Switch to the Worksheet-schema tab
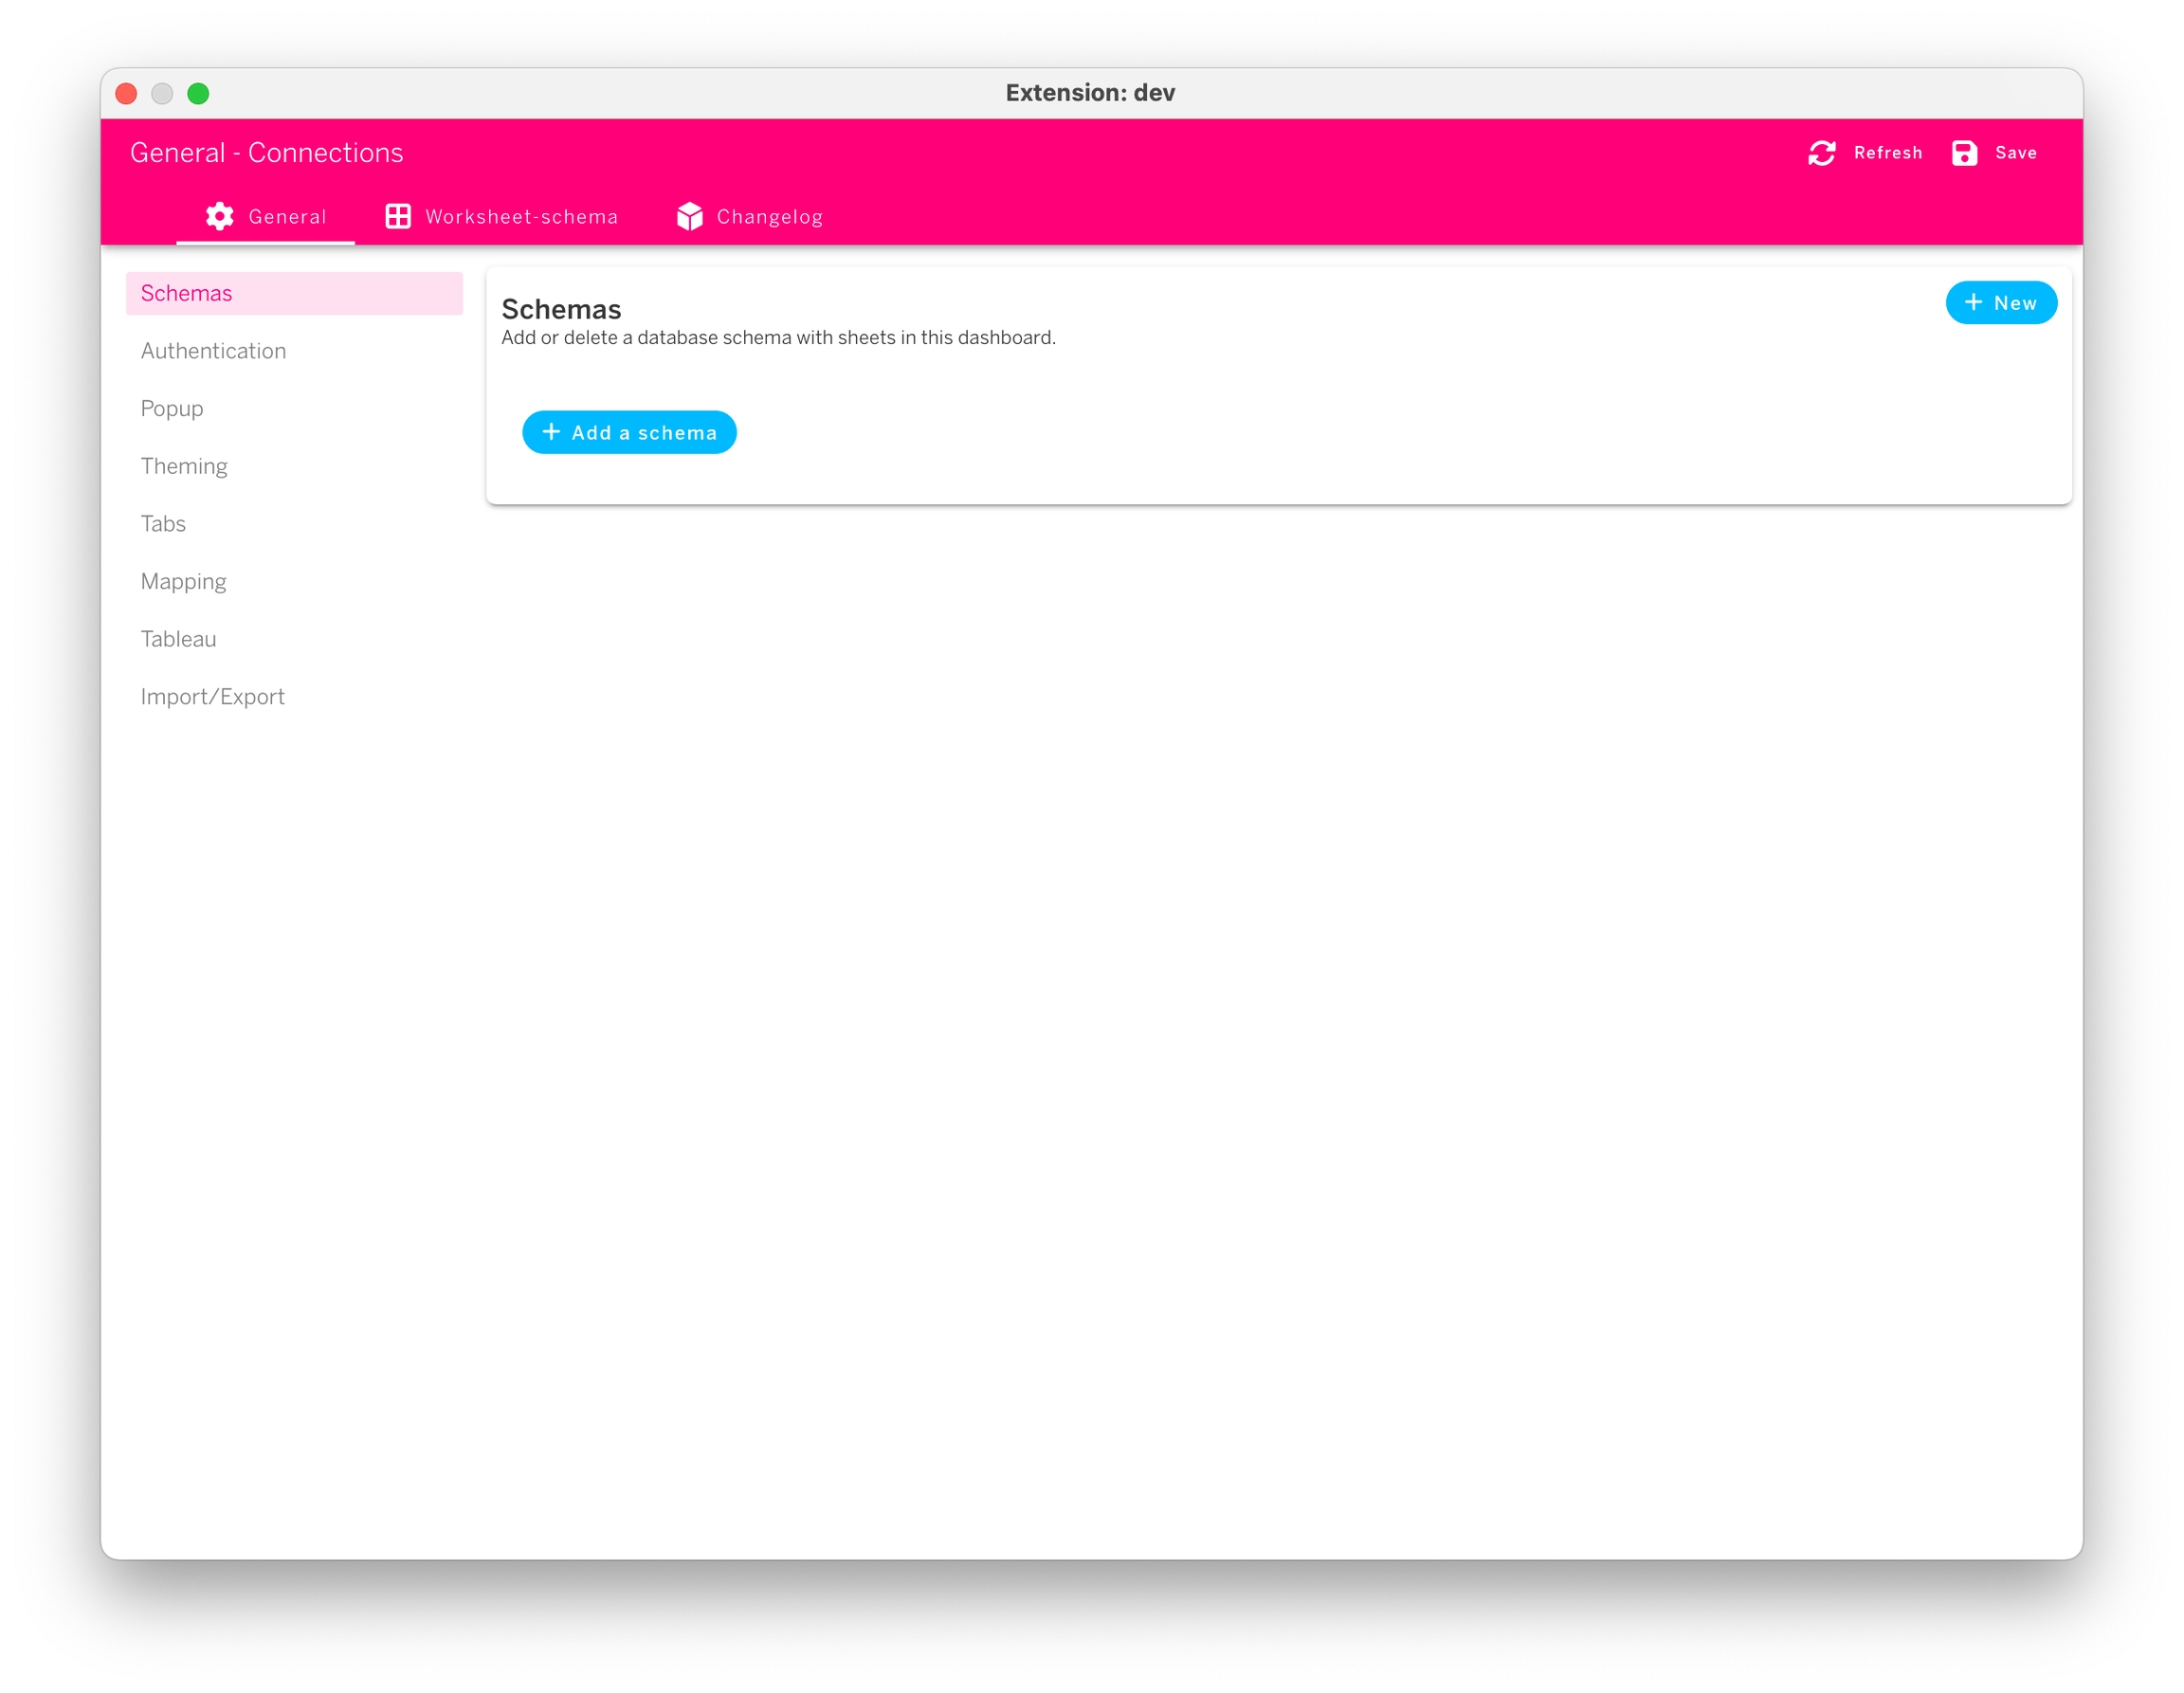This screenshot has height=1693, width=2184. (x=521, y=217)
